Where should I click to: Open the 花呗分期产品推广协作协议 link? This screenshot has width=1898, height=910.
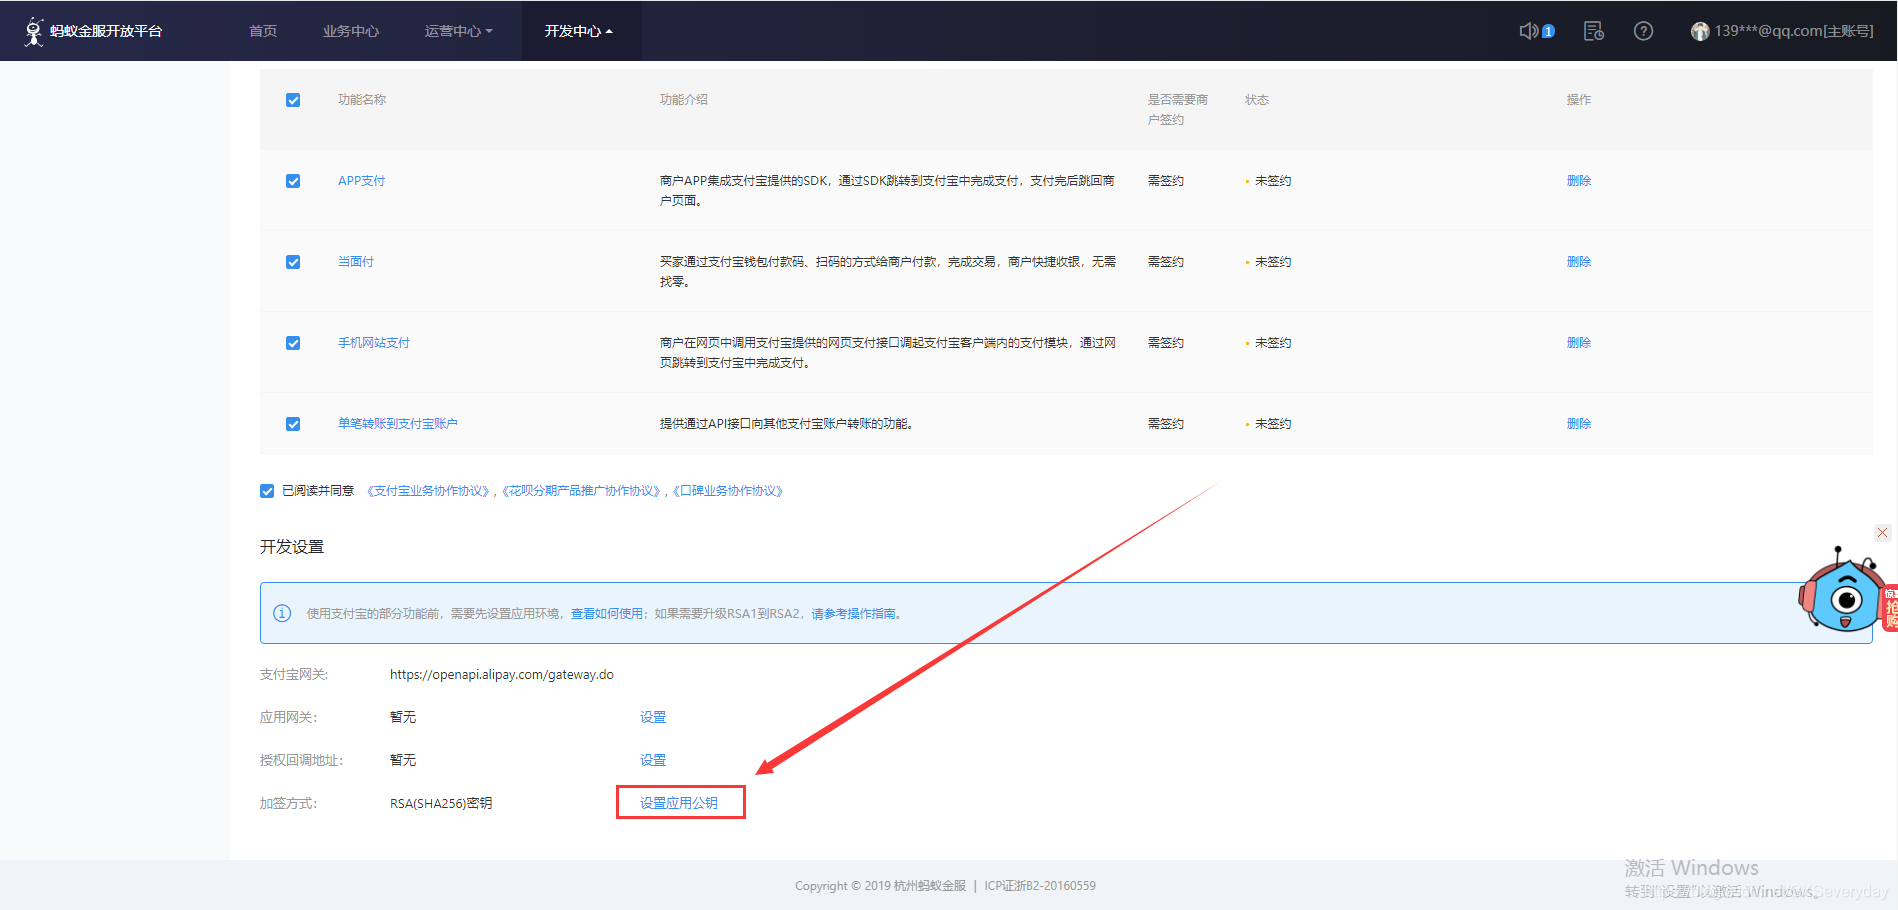(581, 491)
